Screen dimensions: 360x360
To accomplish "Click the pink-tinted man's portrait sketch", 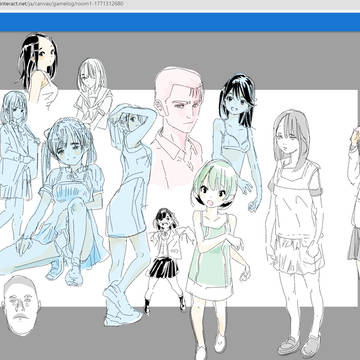I will pos(177,127).
